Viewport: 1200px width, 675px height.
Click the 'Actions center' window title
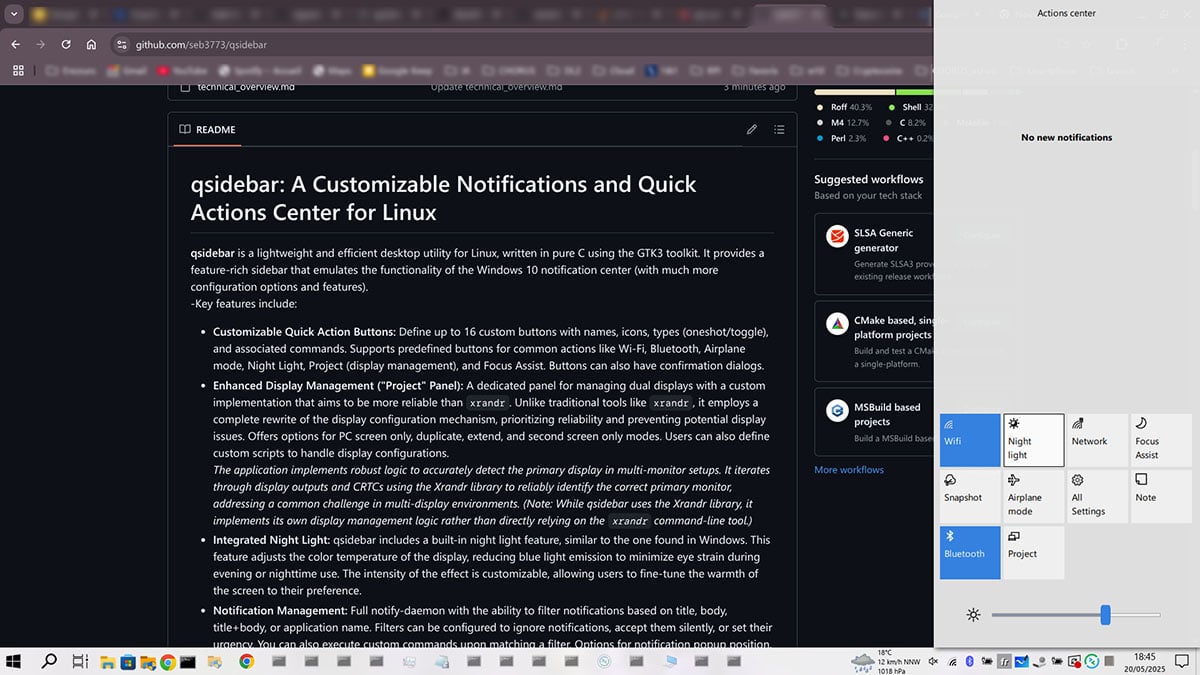coord(1066,13)
